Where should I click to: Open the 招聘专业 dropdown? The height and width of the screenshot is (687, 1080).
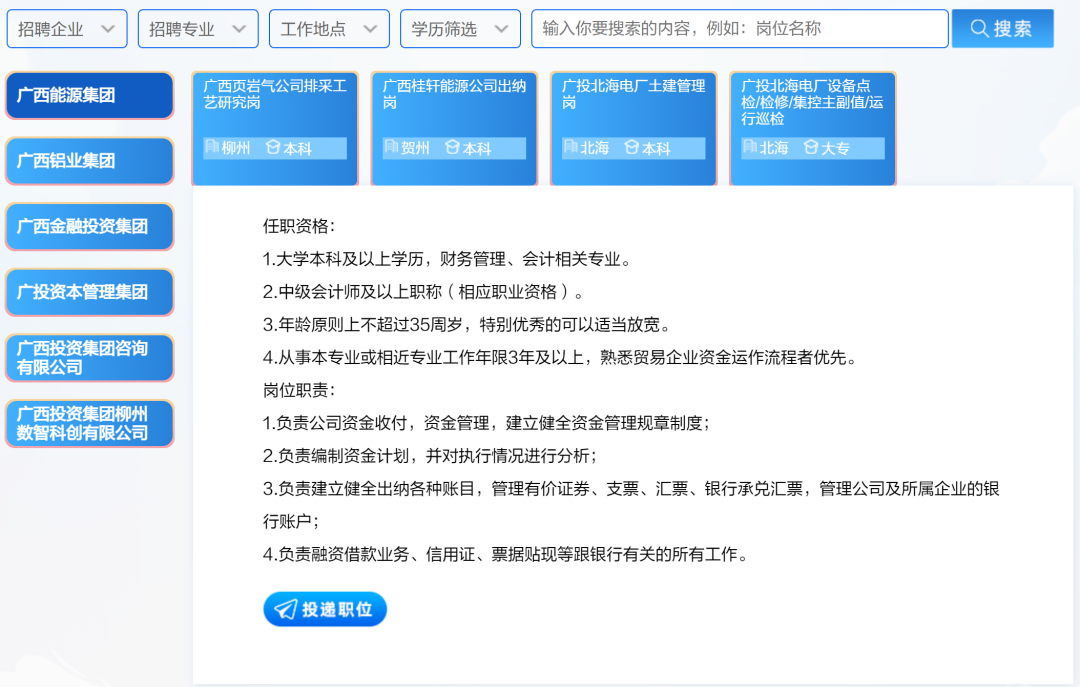pos(198,29)
